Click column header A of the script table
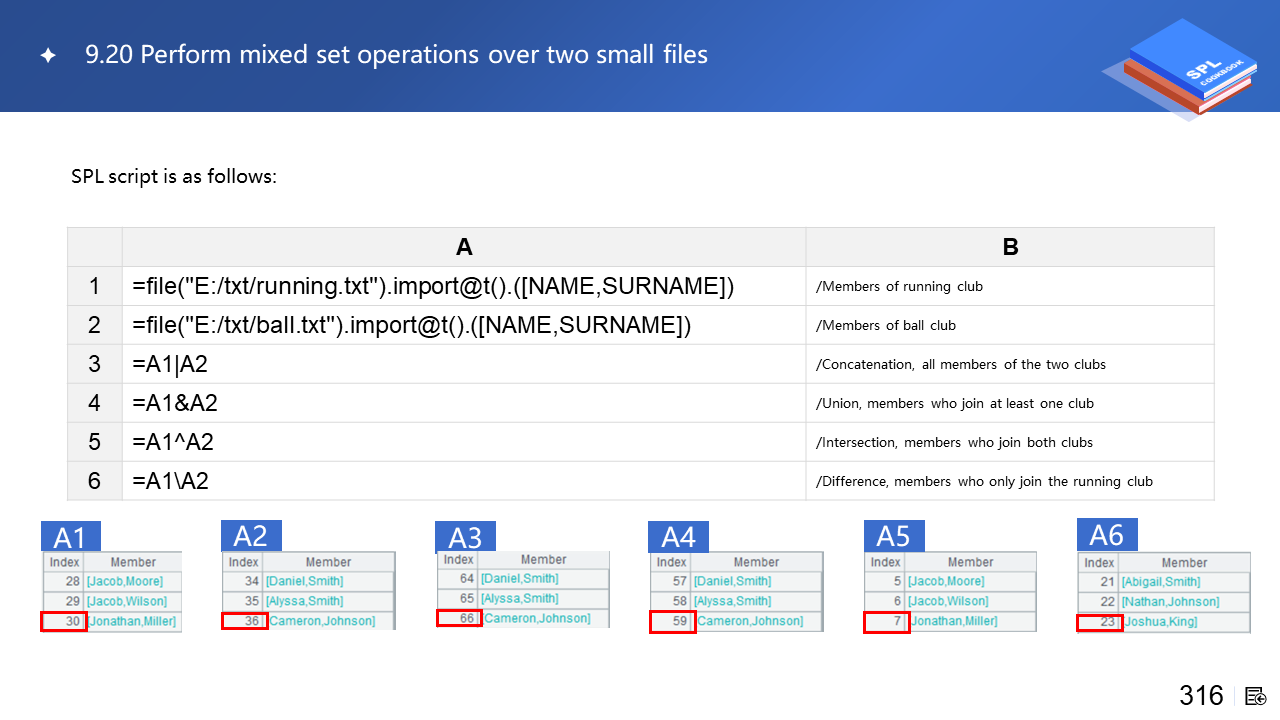The image size is (1280, 720). [x=464, y=247]
